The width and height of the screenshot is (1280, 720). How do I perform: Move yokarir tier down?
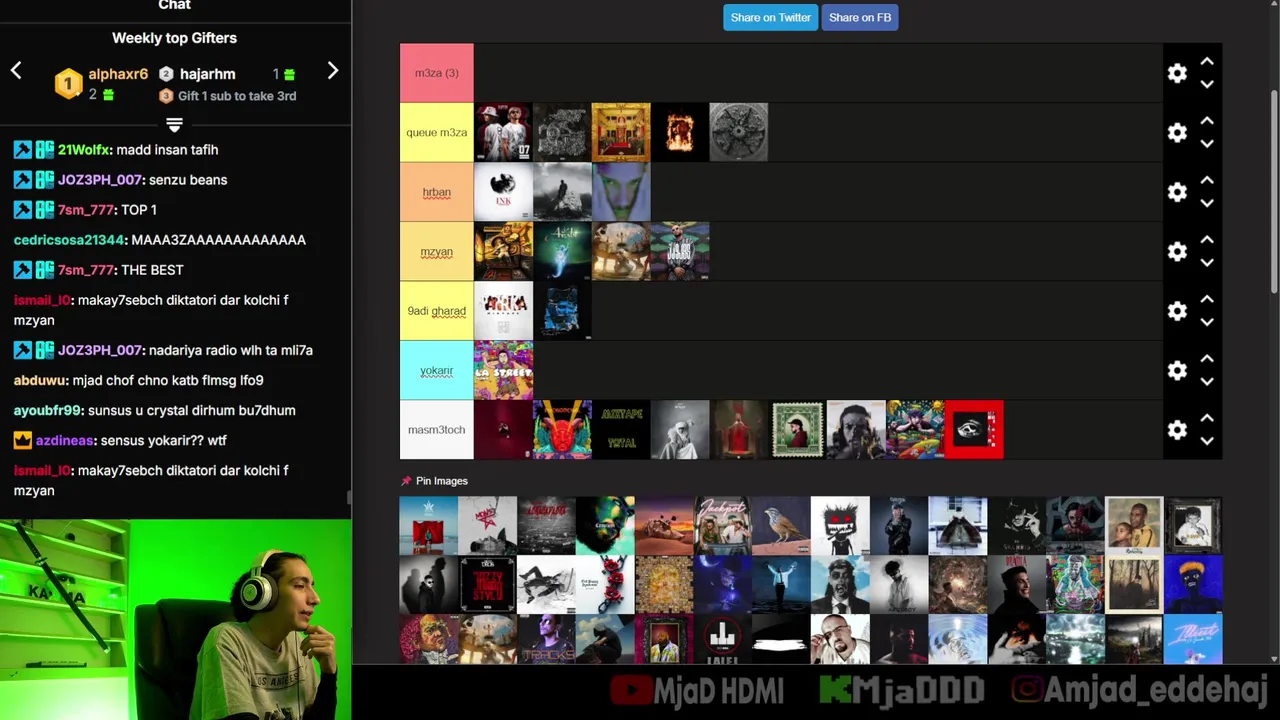click(x=1207, y=382)
